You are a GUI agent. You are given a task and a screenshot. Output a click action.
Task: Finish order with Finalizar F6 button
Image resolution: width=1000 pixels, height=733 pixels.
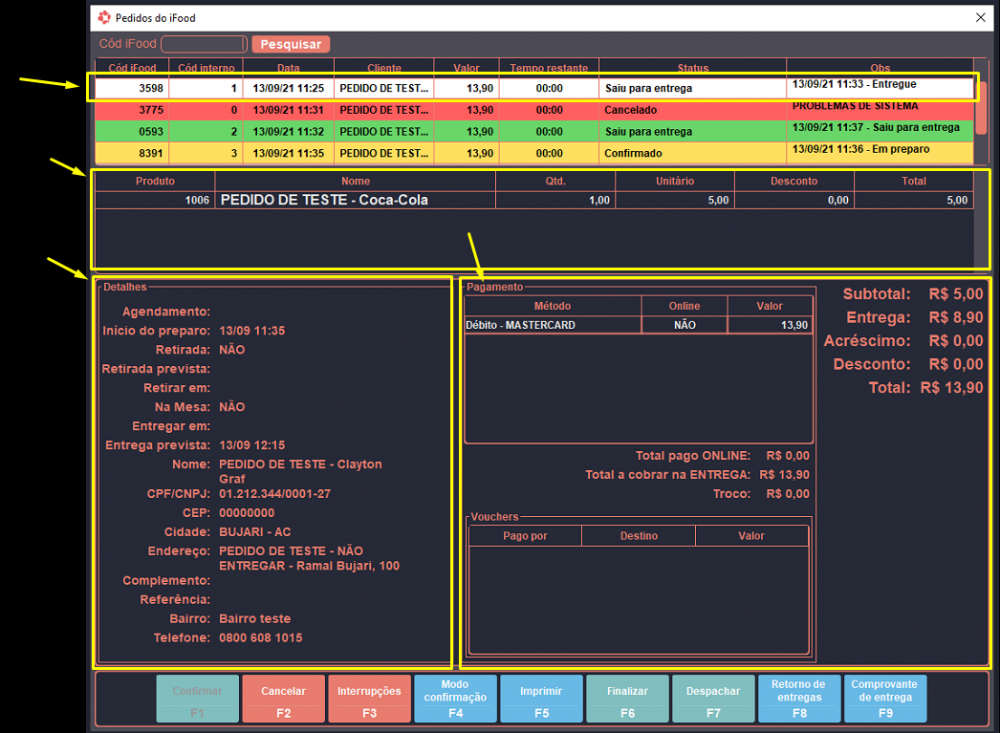[x=627, y=698]
